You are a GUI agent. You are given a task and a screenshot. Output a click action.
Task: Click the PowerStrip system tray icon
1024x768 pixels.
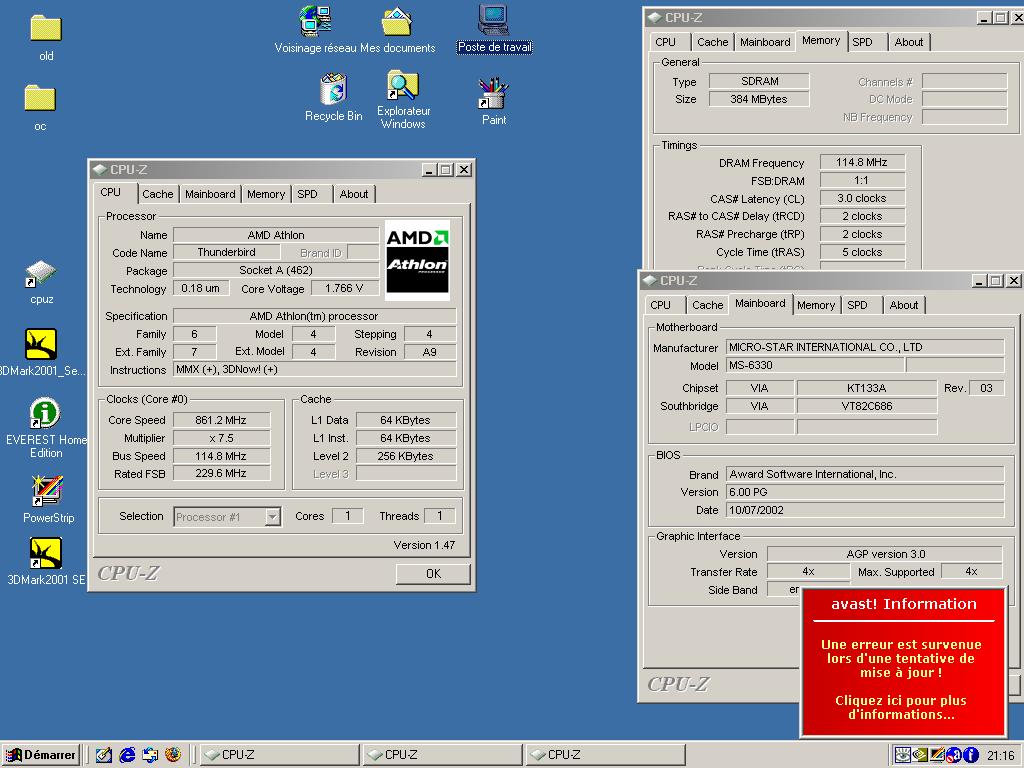[936, 755]
